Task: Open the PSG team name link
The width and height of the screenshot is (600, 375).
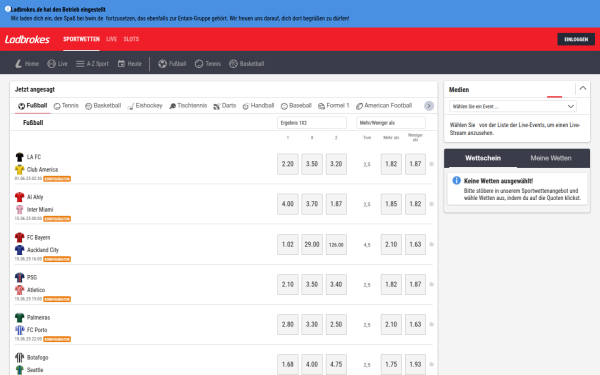Action: (x=32, y=277)
